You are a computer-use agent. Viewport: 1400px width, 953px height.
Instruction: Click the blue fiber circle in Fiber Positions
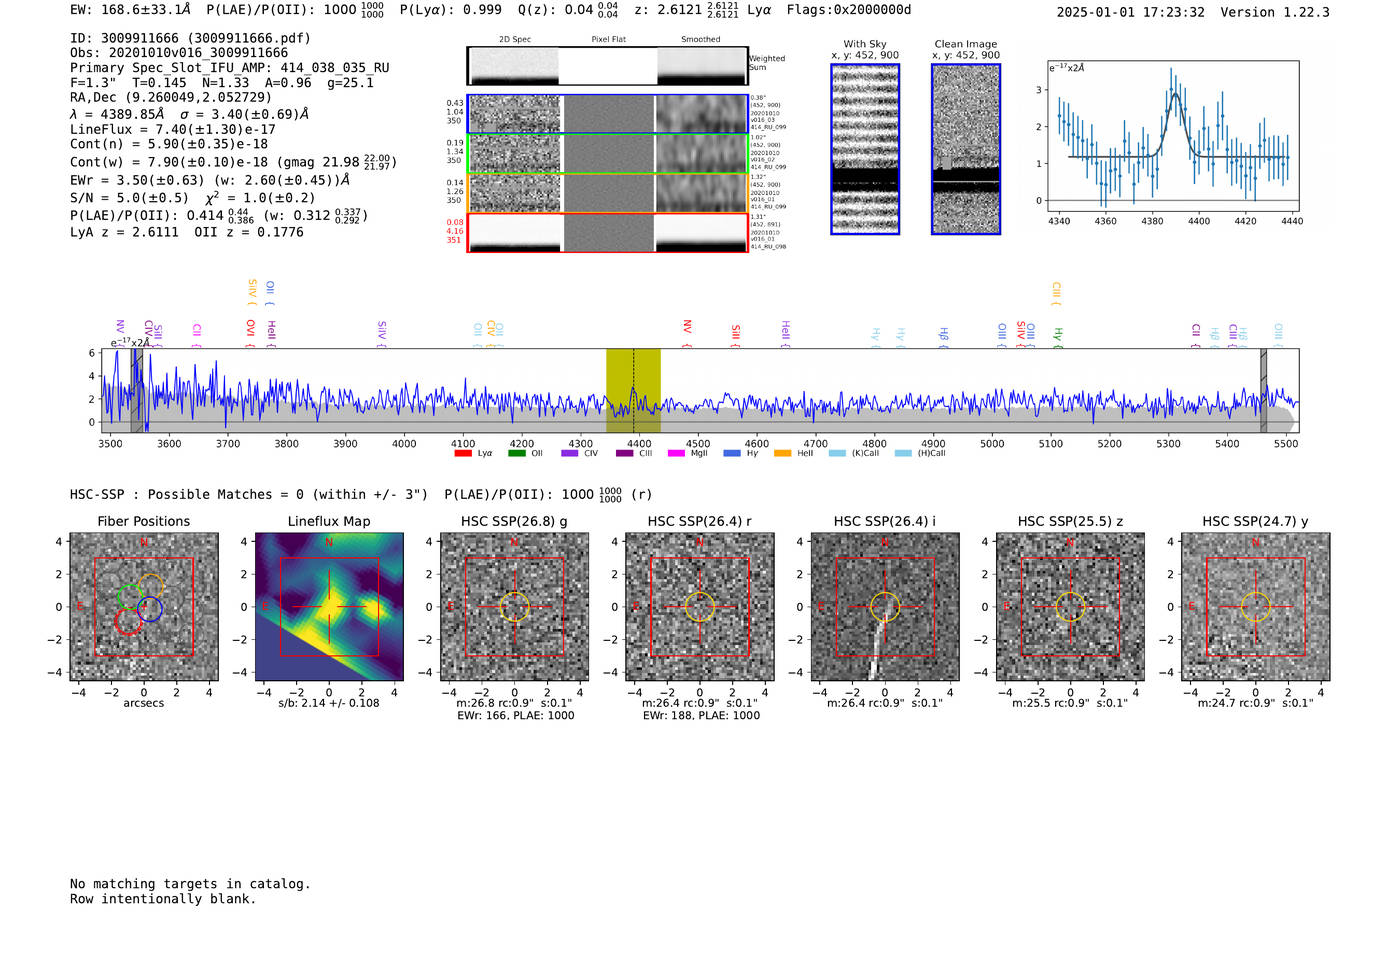(x=150, y=609)
